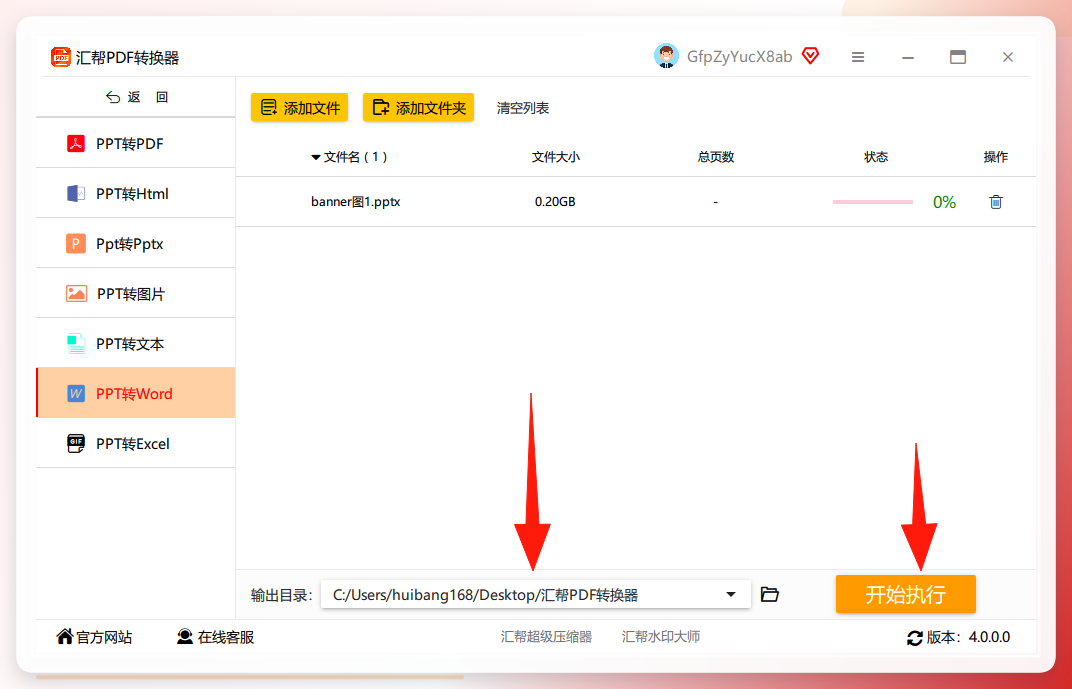Open the PPT转Excel mode
1072x689 pixels.
click(x=135, y=443)
